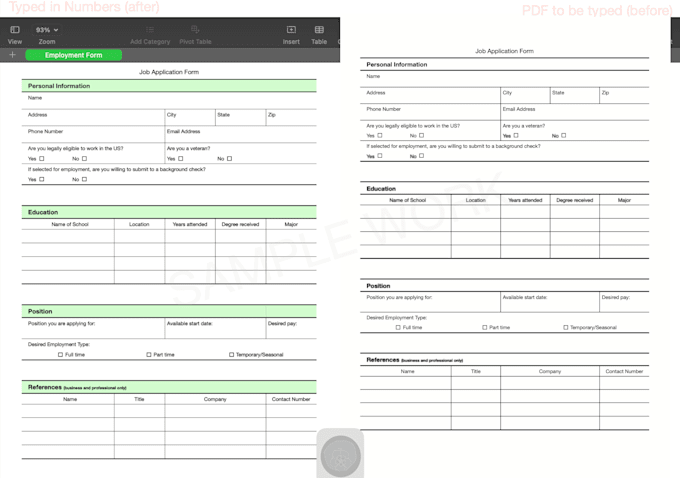The image size is (680, 478).
Task: Check No for legally eligible in Numbers sheet
Action: point(85,159)
